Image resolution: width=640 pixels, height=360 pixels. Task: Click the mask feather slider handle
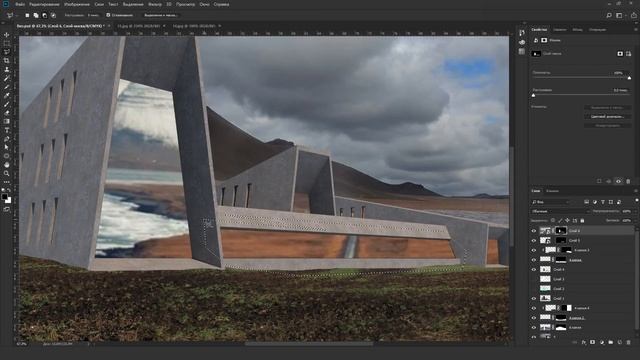pos(533,96)
